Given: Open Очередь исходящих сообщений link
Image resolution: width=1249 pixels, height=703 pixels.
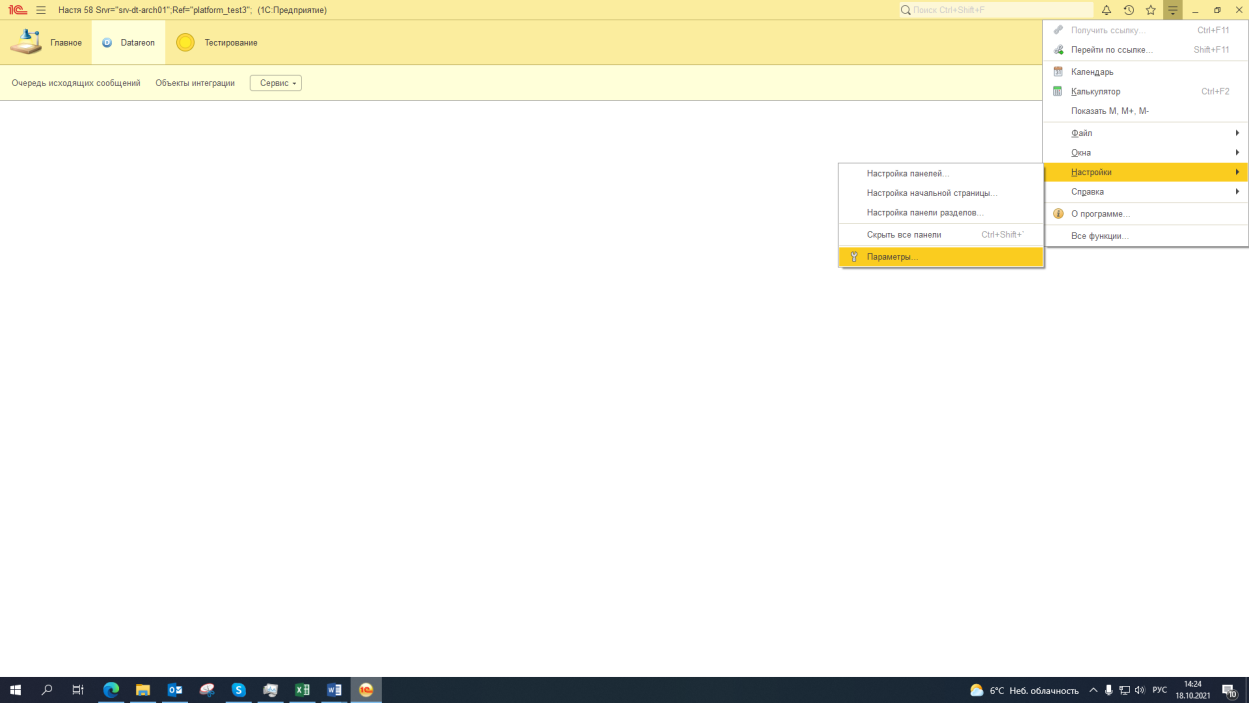Looking at the screenshot, I should pyautogui.click(x=76, y=83).
